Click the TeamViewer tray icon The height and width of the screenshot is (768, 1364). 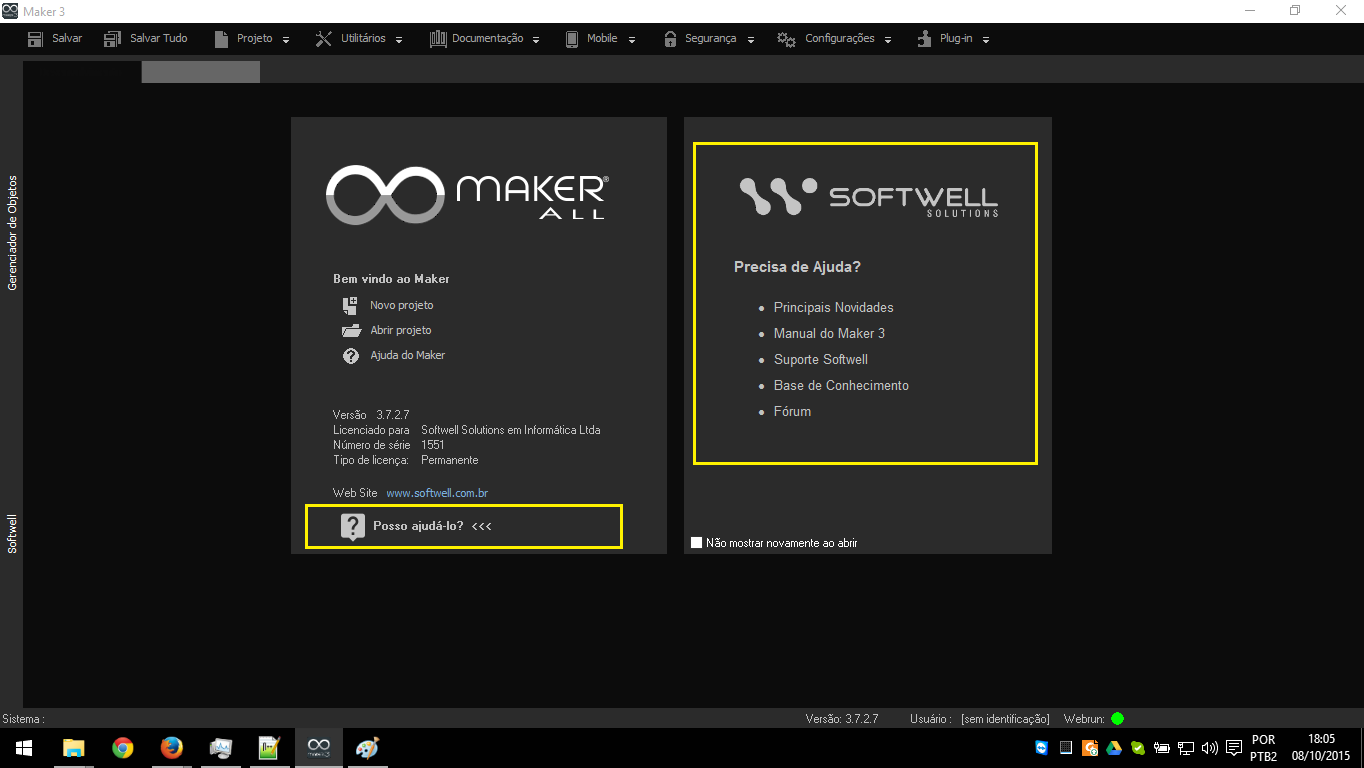point(1042,748)
